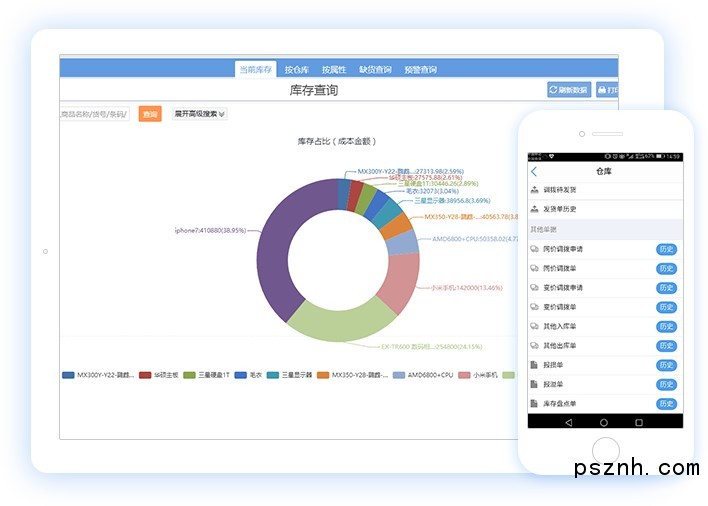Switch to the 按仓库 tab
Screen dimensions: 708x506
297,70
